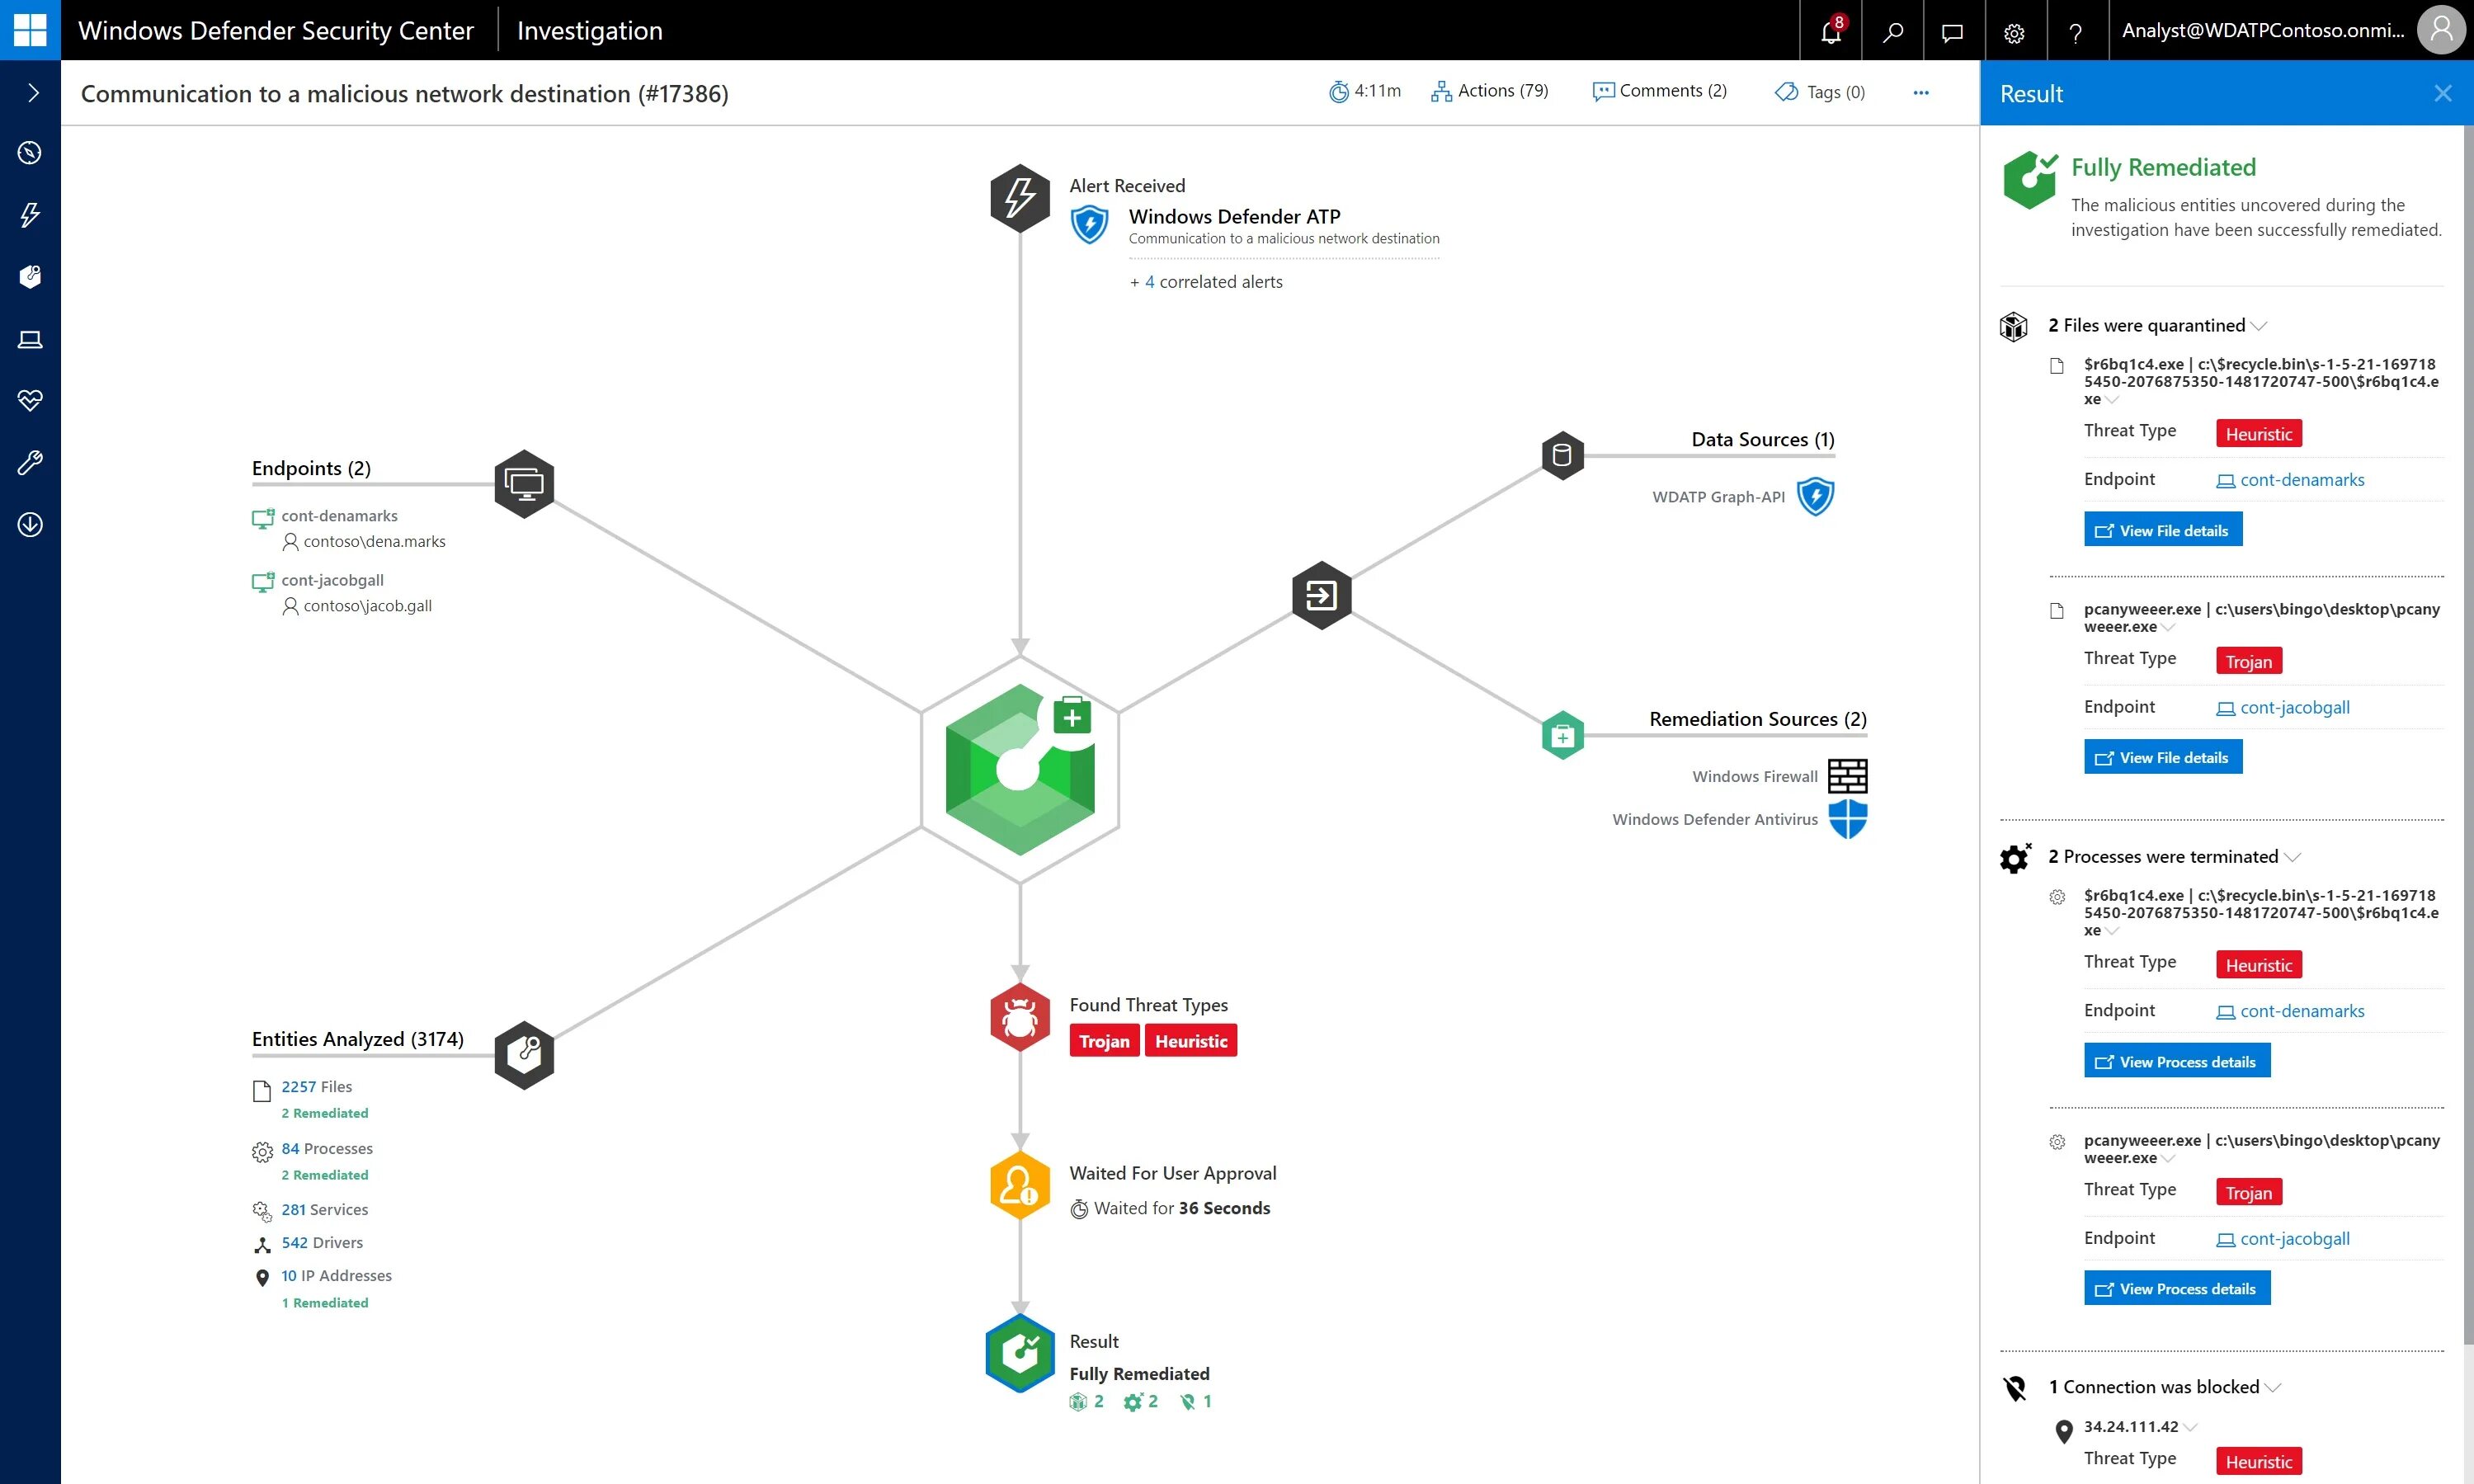Open search using the magnifier icon

[x=1893, y=31]
